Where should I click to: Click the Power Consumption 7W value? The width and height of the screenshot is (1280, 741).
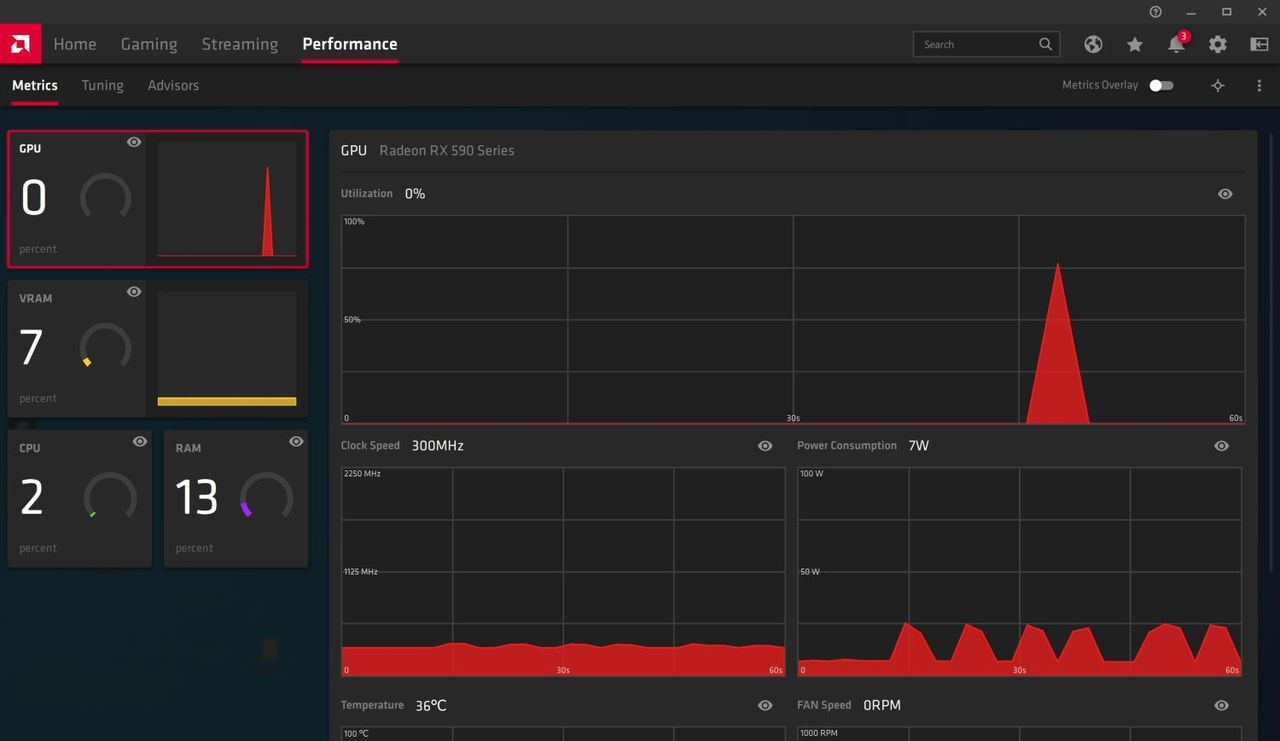[x=919, y=446]
